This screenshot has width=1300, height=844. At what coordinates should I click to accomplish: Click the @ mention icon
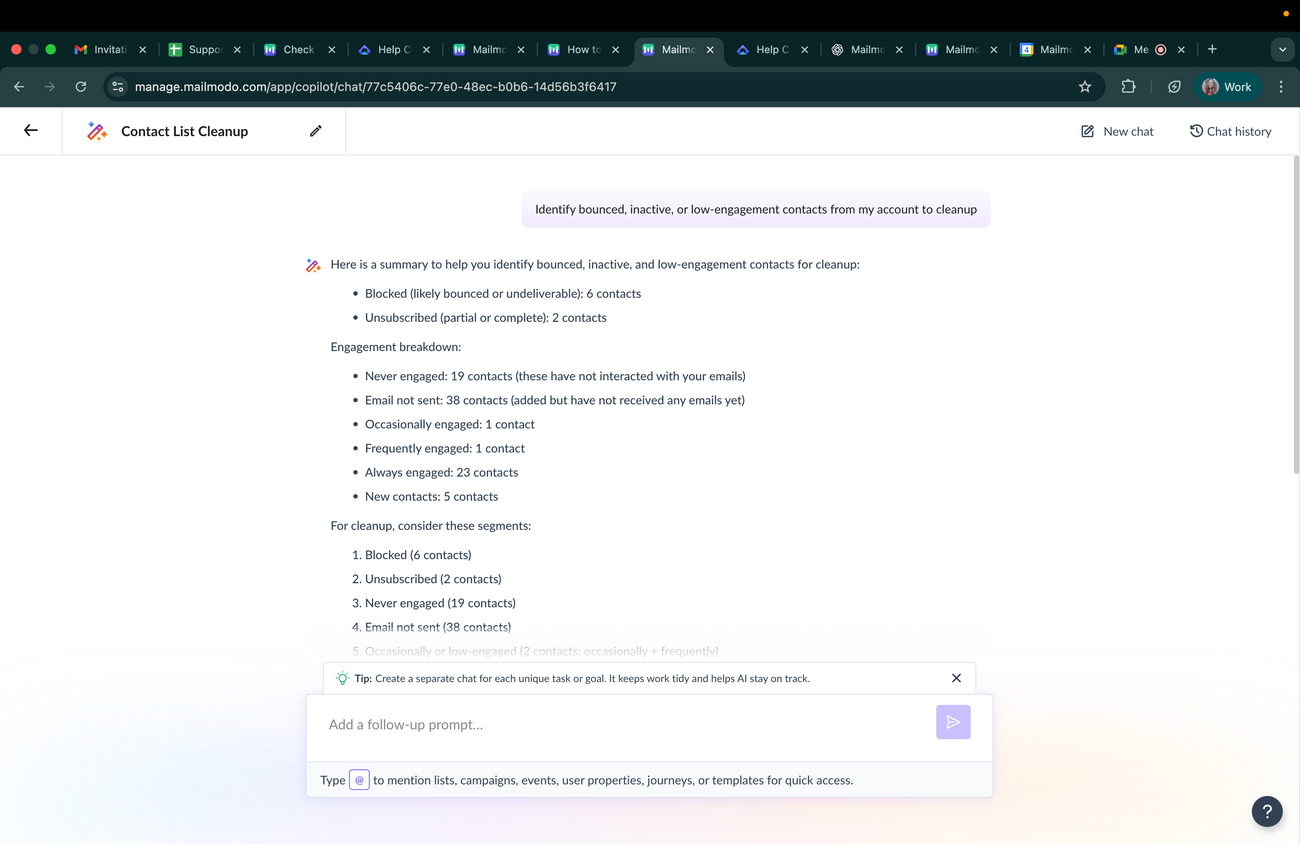[x=359, y=780]
